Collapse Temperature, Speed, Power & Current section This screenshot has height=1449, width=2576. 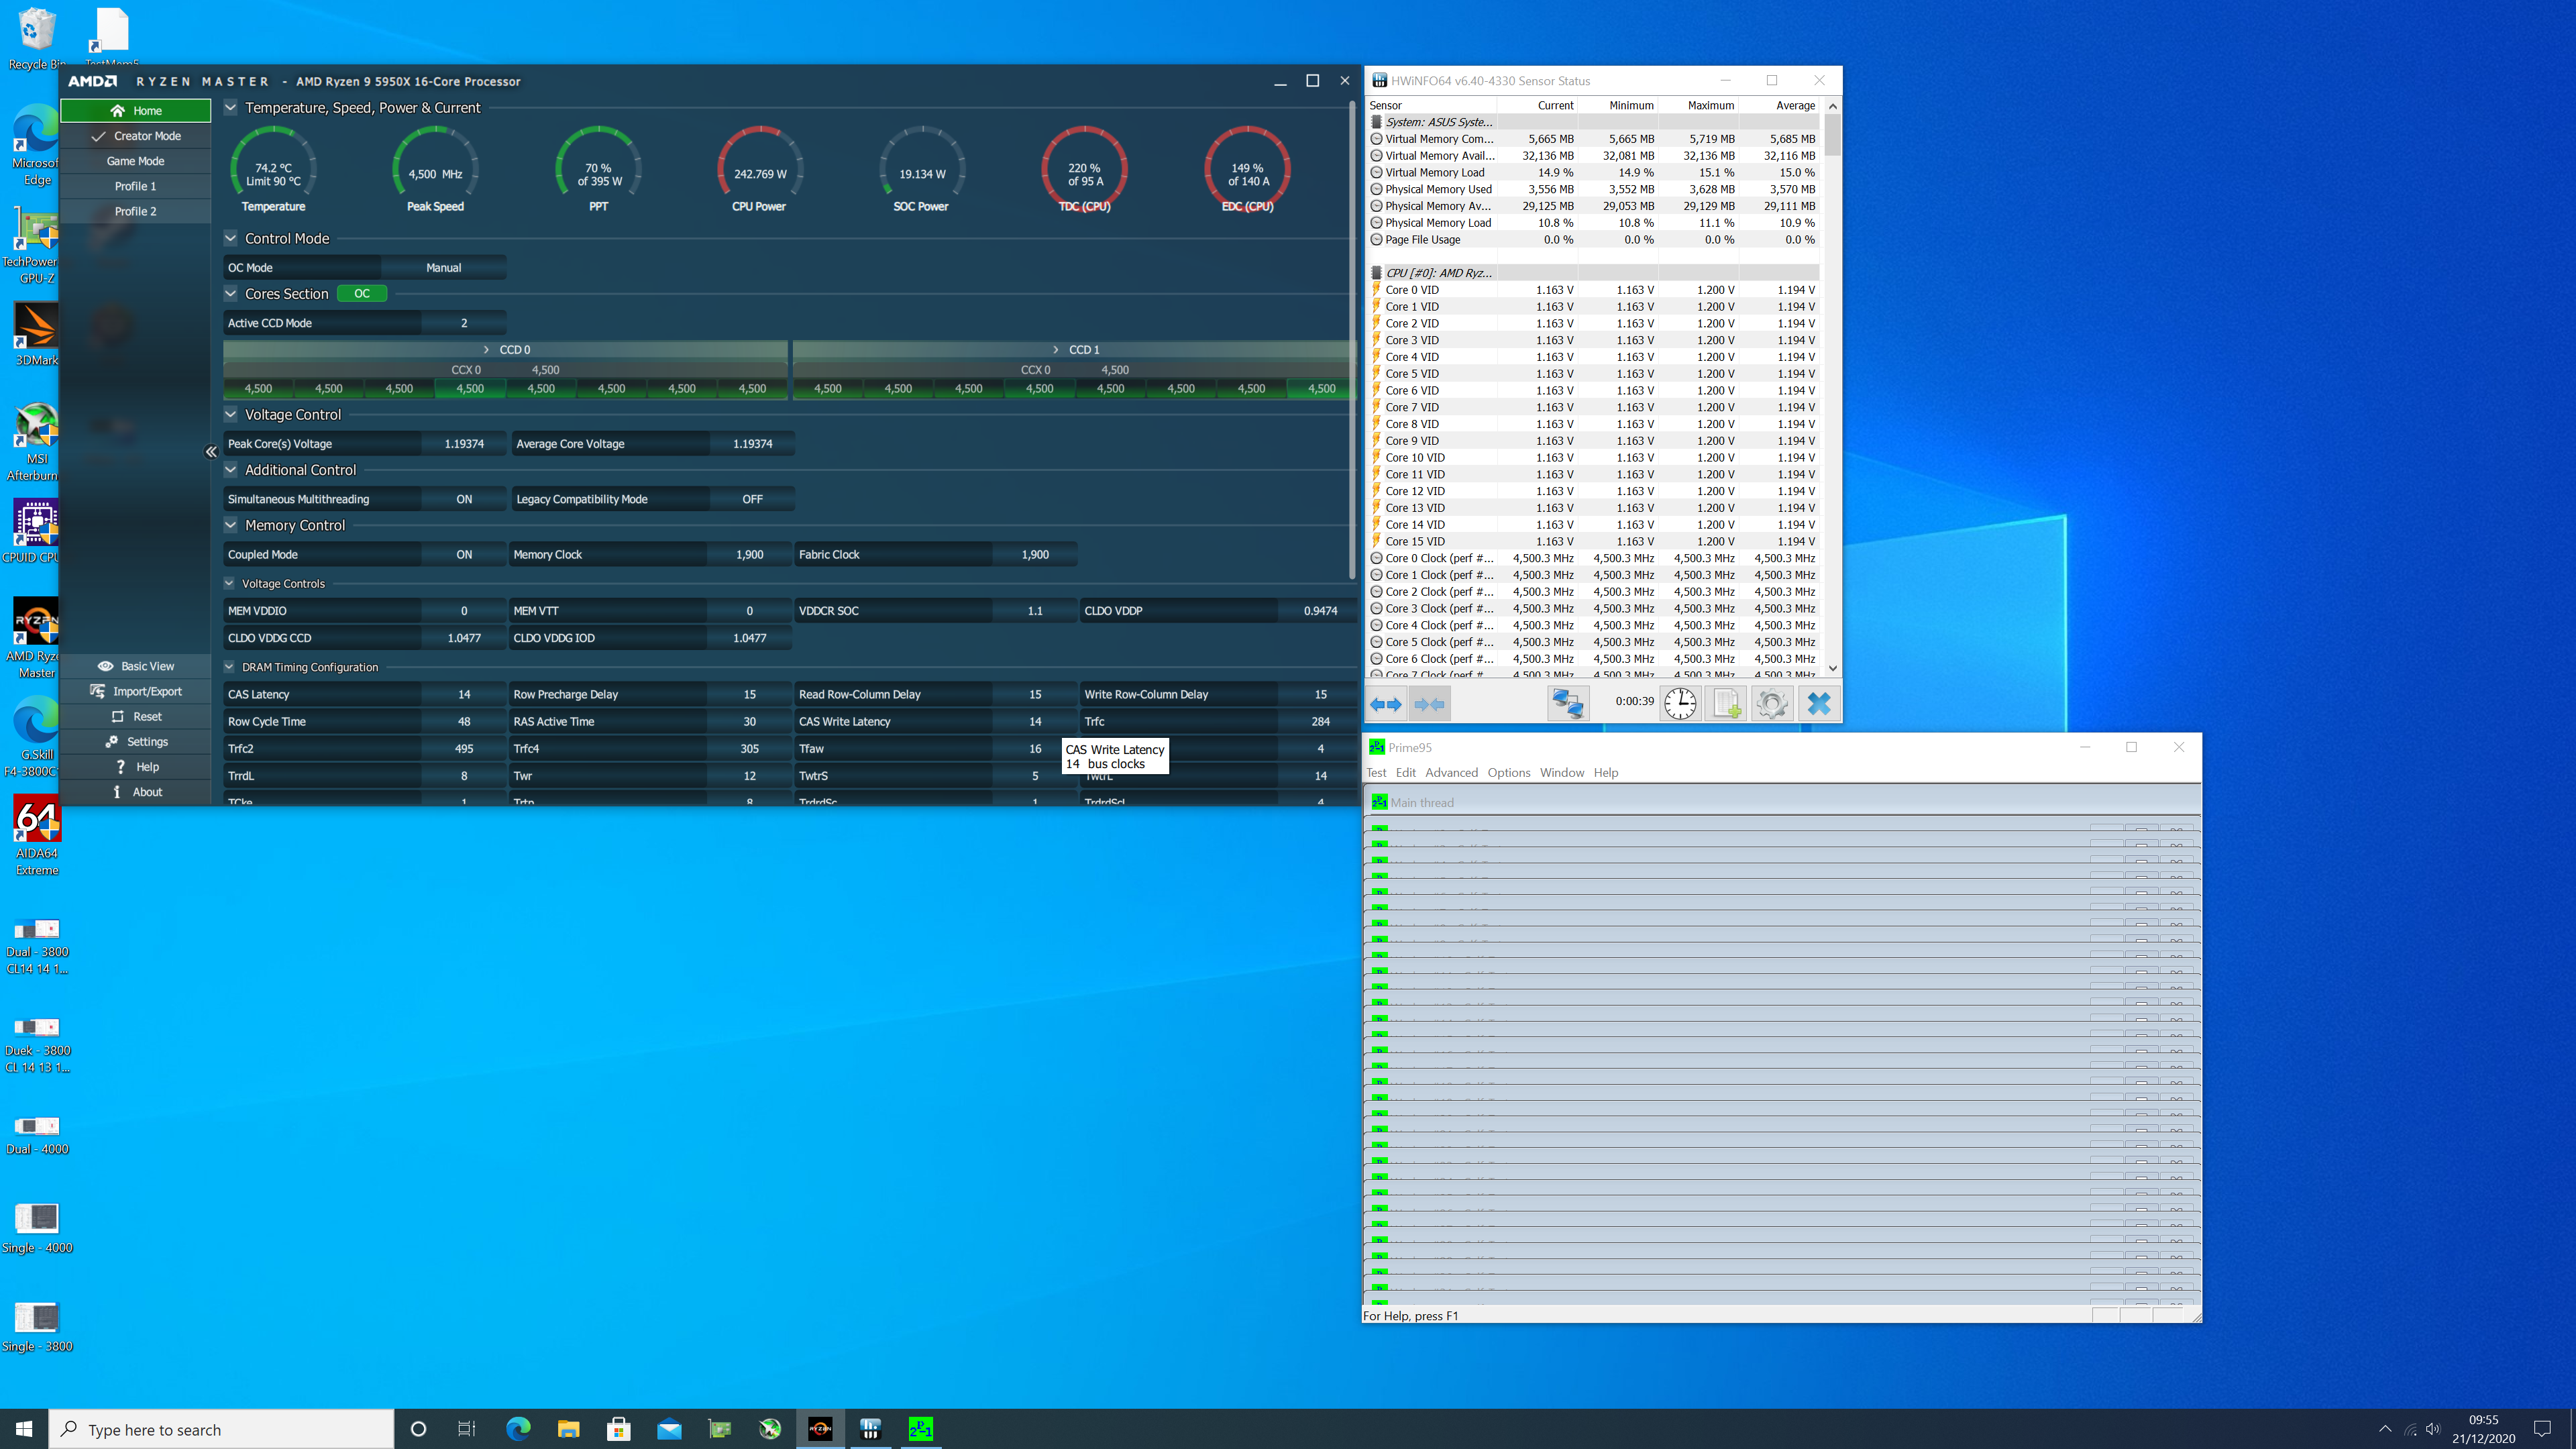231,108
